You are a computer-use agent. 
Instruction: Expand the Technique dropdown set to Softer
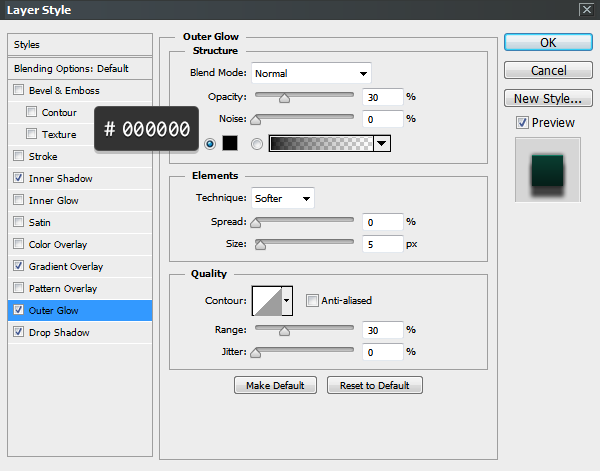(x=283, y=198)
